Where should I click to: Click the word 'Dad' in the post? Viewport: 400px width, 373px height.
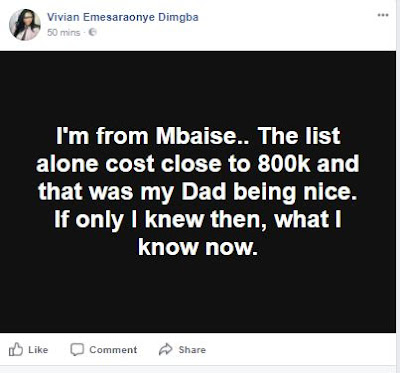click(203, 191)
